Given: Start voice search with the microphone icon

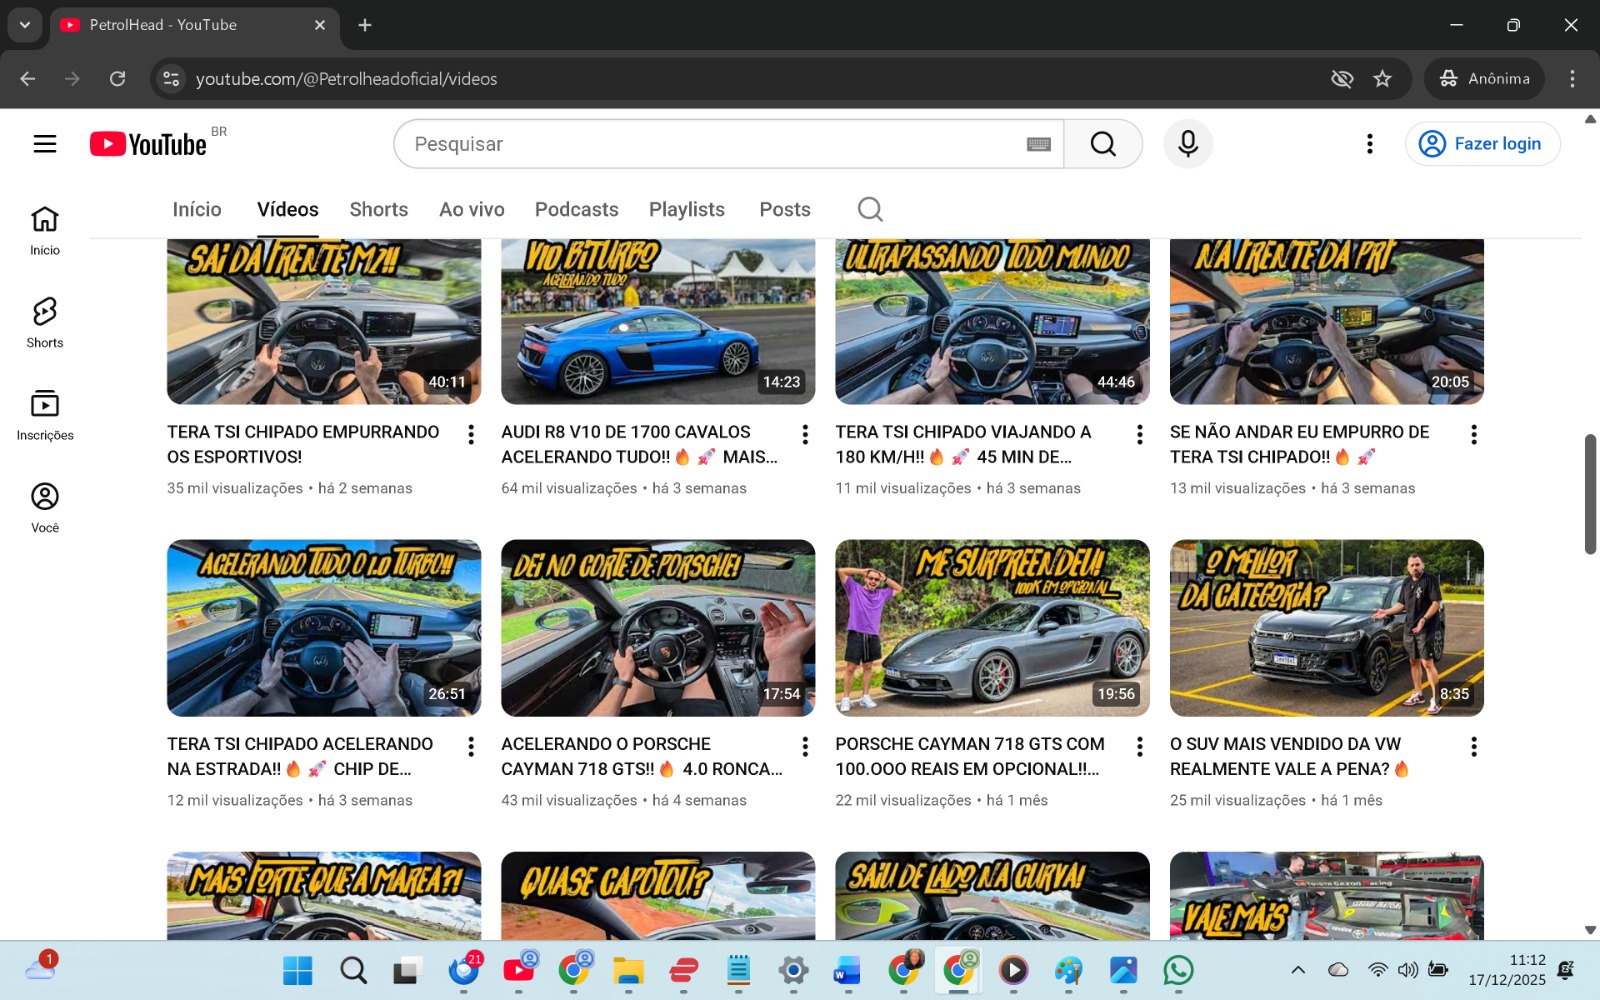Looking at the screenshot, I should point(1187,144).
